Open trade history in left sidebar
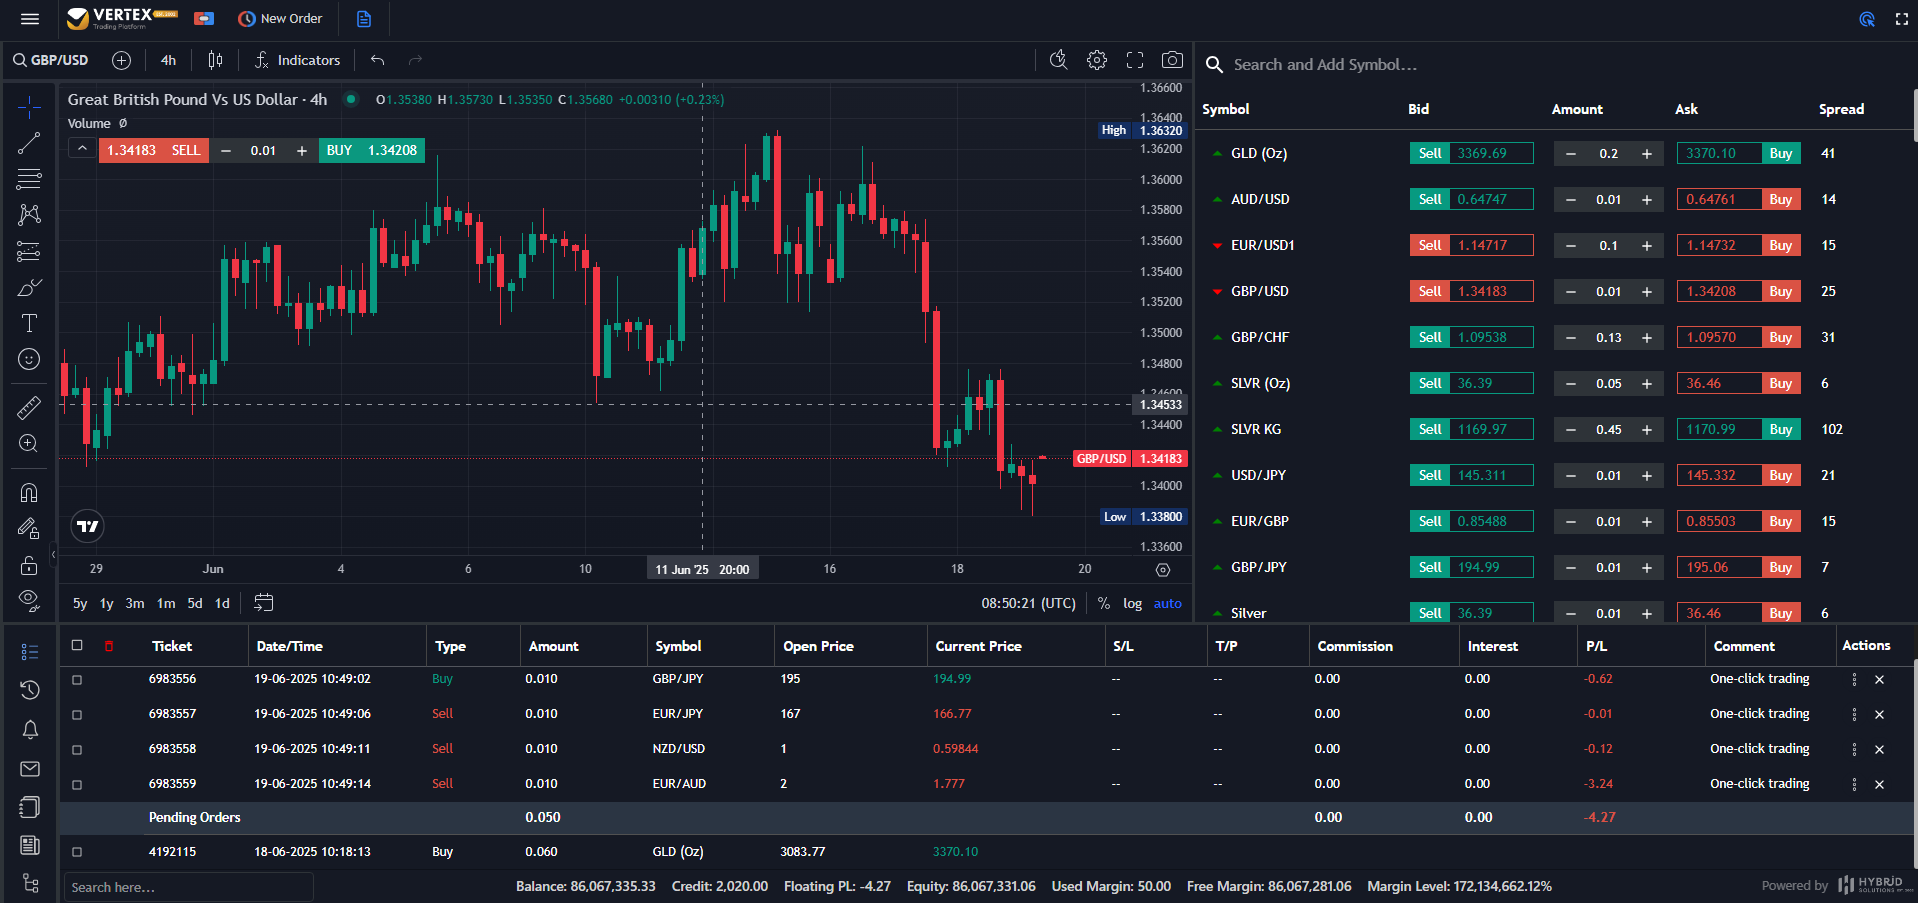Image resolution: width=1918 pixels, height=903 pixels. (x=30, y=690)
